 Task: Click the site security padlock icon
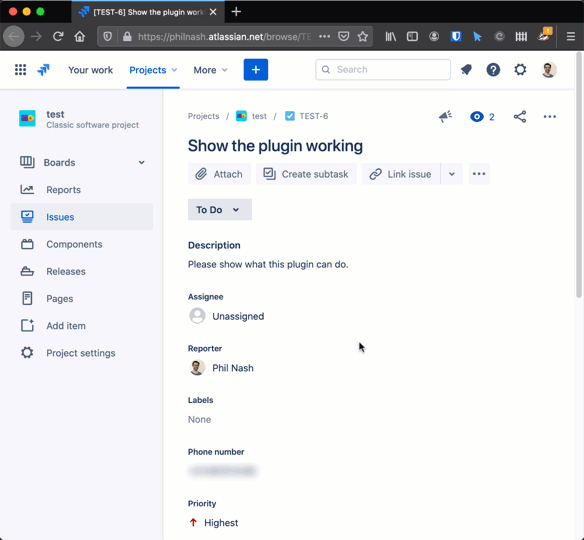pos(127,36)
